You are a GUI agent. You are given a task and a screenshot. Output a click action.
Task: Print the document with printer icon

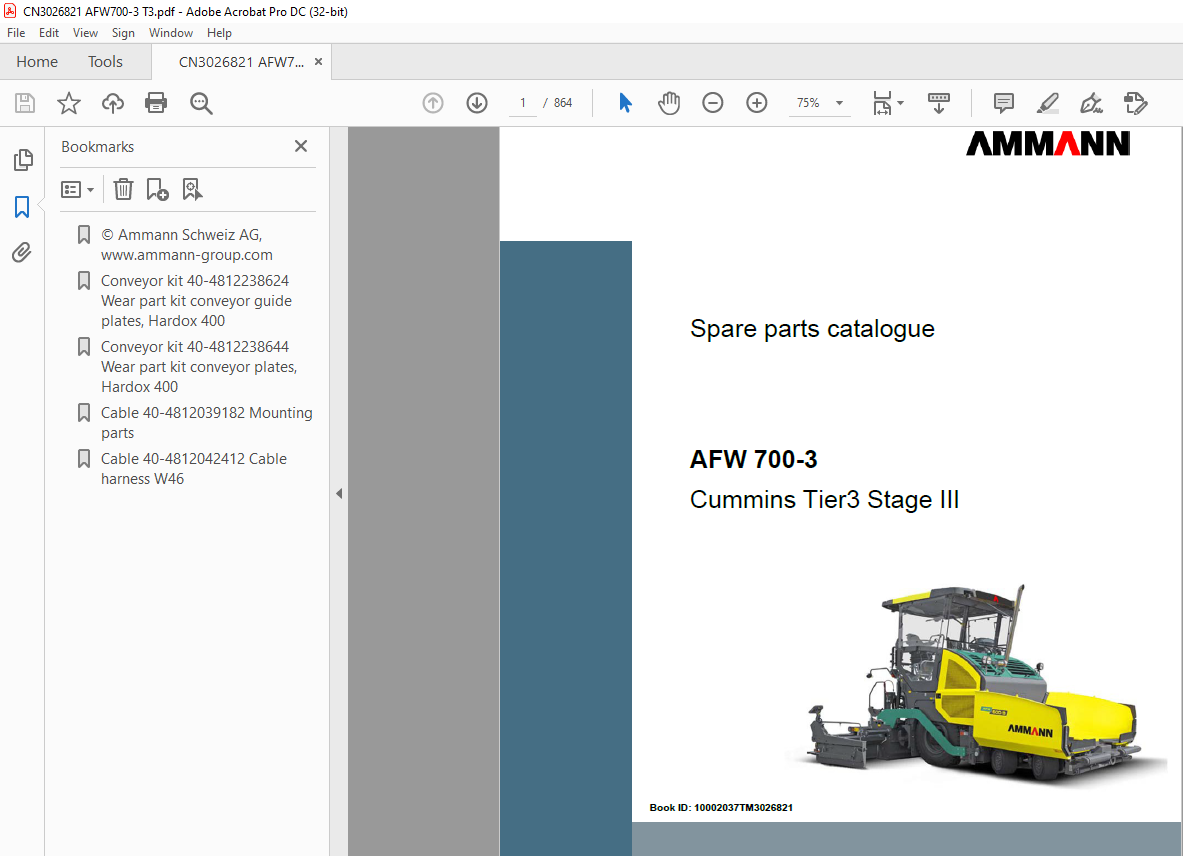tap(156, 103)
